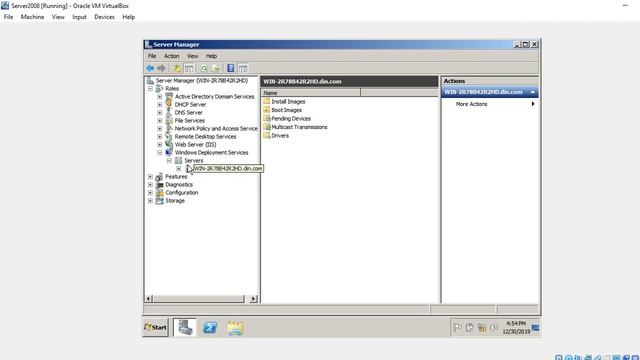
Task: Select the Roles tree item
Action: (x=172, y=89)
